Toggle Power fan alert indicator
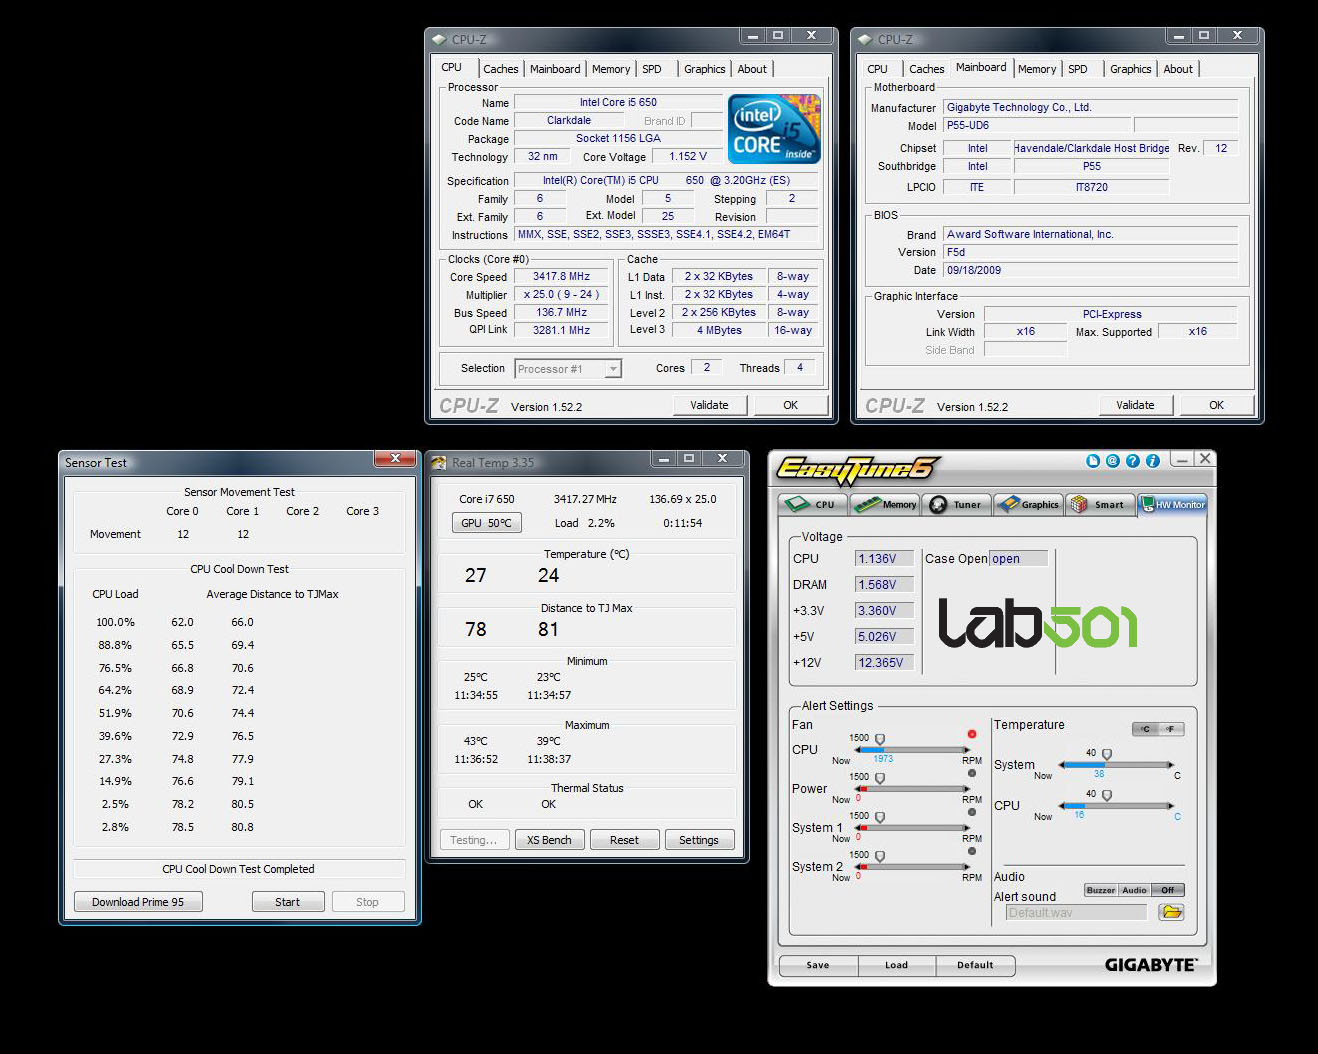 (x=971, y=773)
